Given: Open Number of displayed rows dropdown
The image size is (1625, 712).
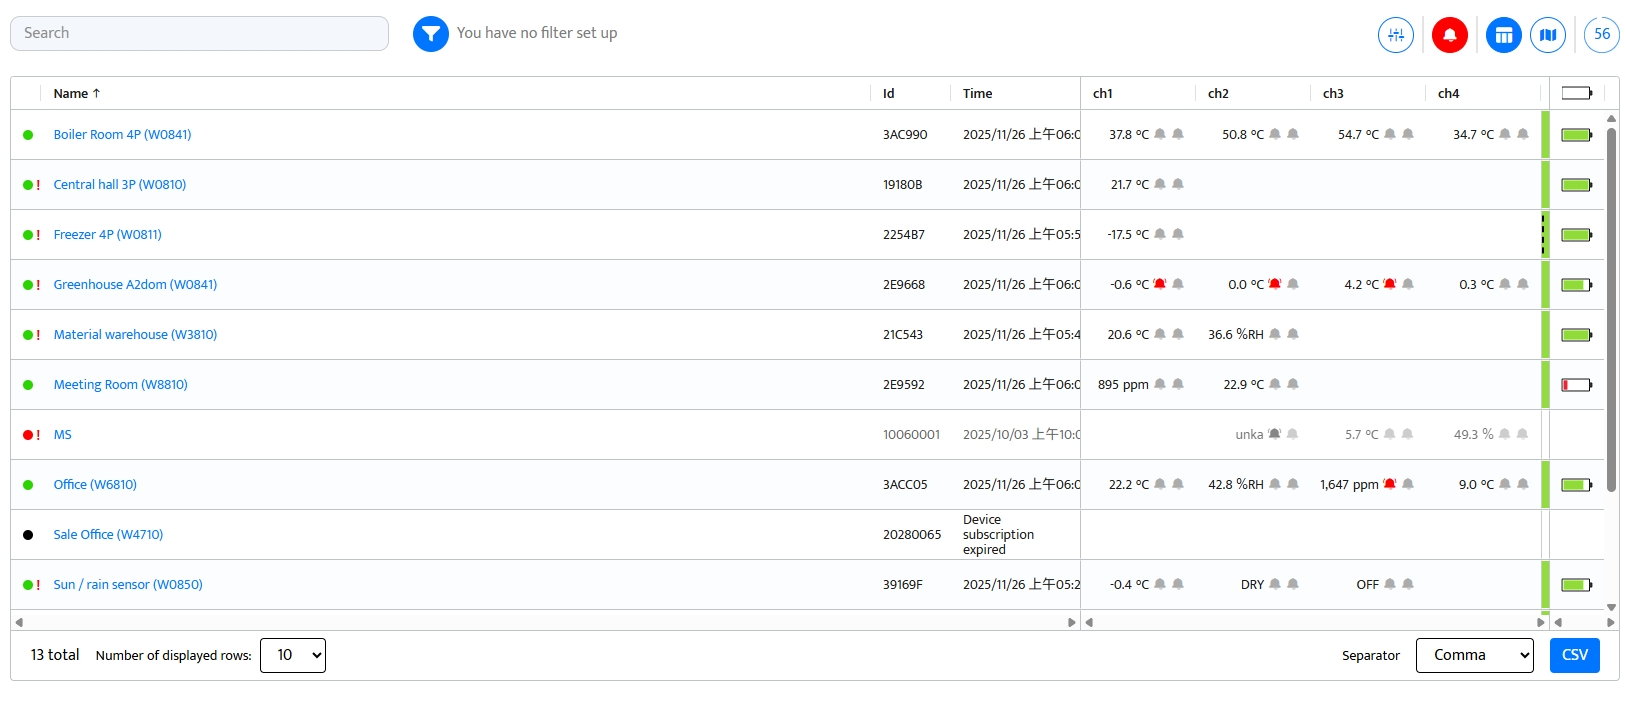Looking at the screenshot, I should click(293, 655).
